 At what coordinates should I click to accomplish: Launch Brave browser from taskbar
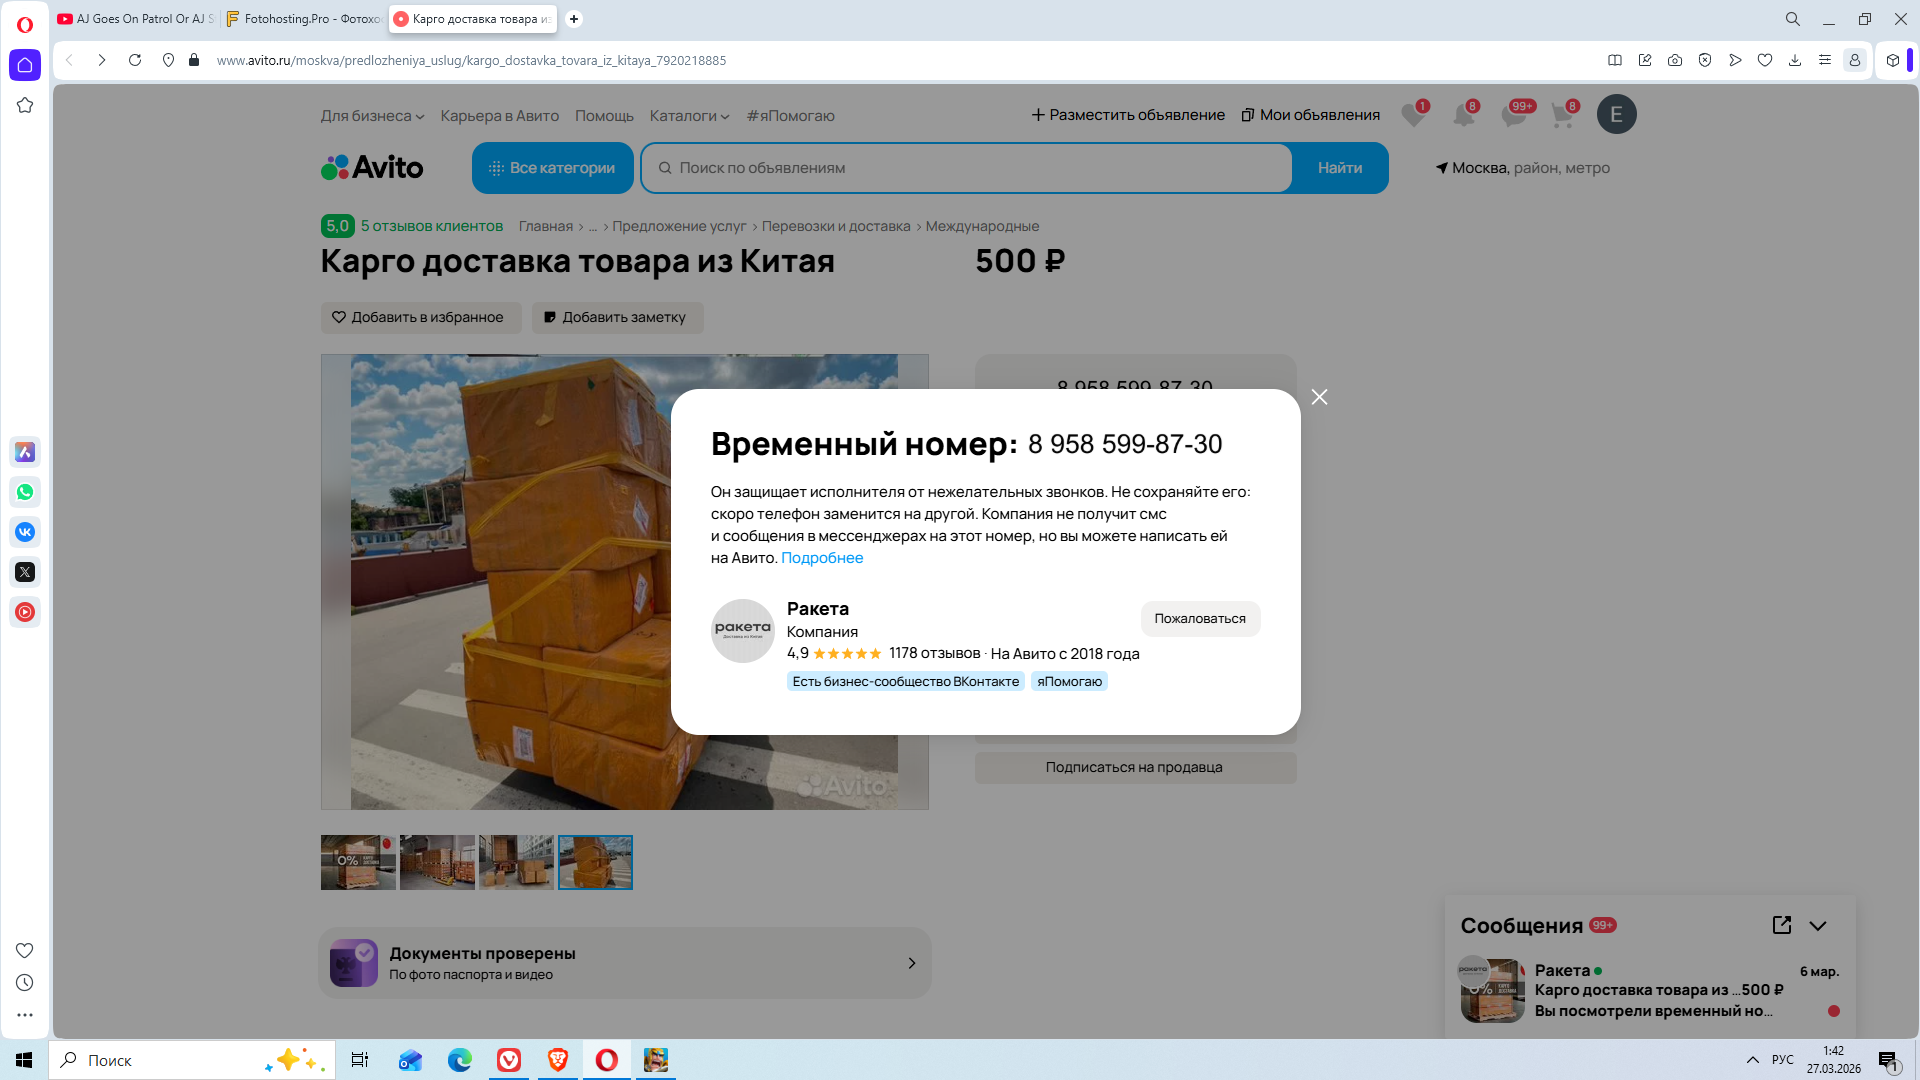point(558,1060)
